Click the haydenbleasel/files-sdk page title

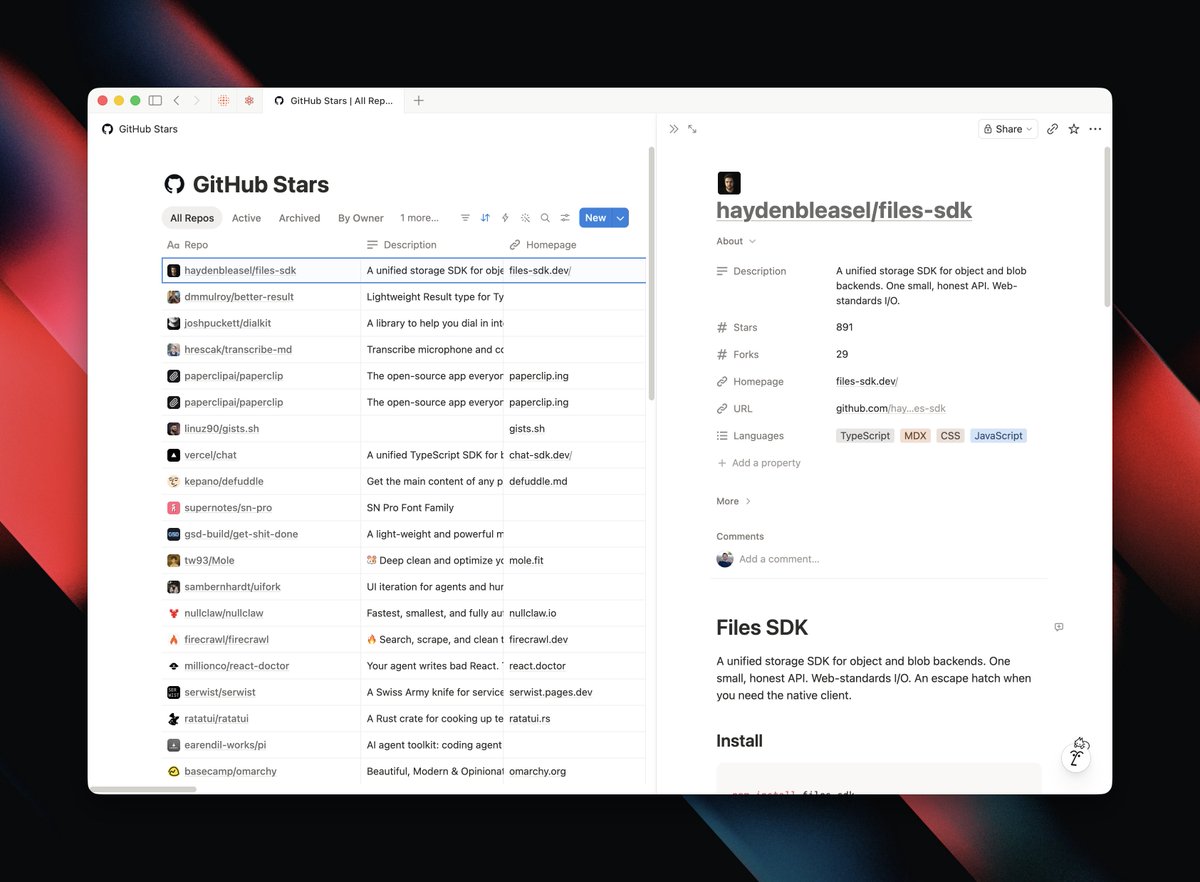pyautogui.click(x=844, y=210)
